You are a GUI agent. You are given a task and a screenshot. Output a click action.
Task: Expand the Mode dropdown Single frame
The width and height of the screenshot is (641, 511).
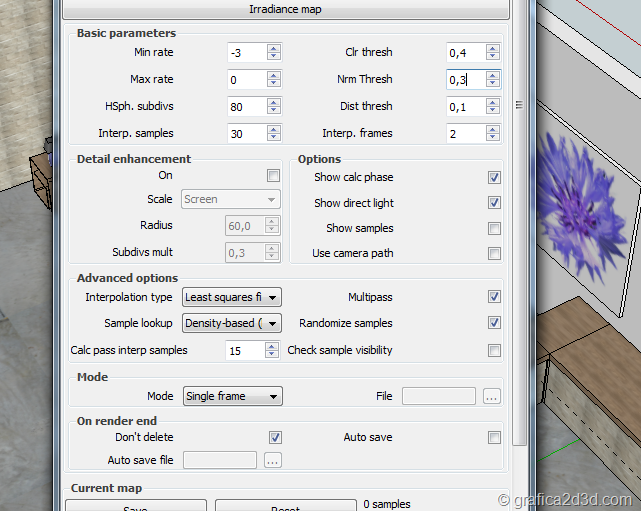[232, 396]
